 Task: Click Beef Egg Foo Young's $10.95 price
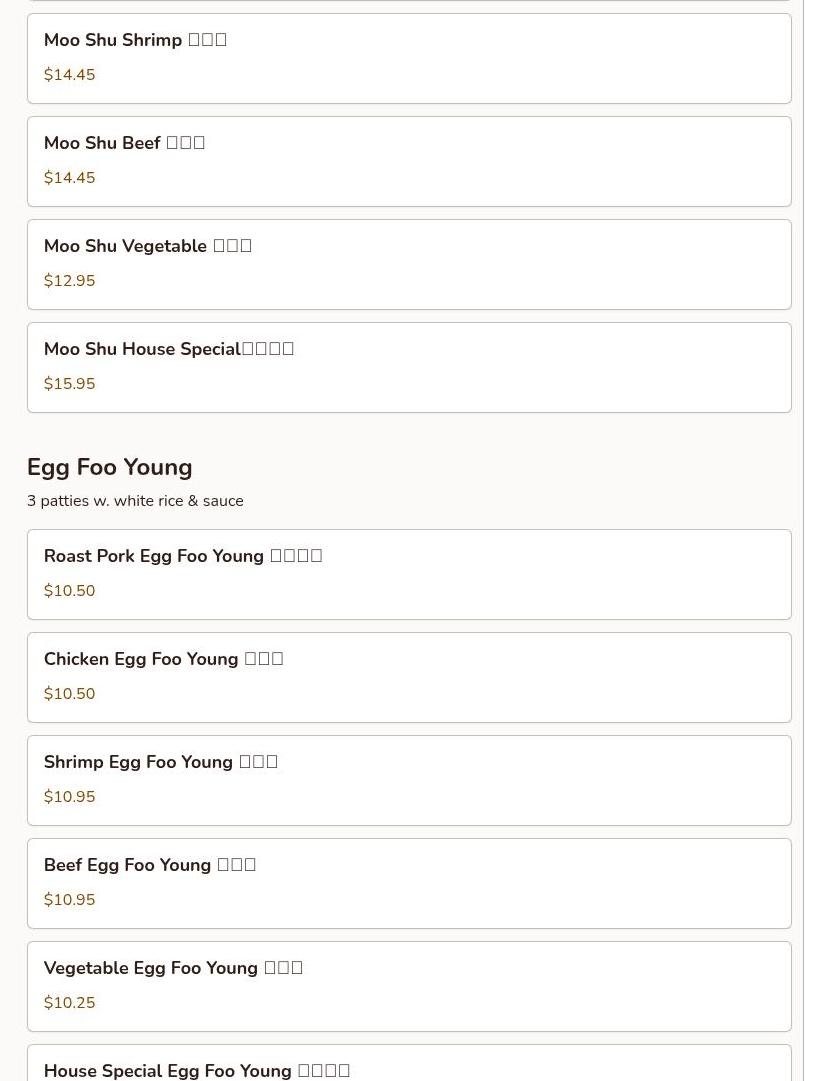69,900
